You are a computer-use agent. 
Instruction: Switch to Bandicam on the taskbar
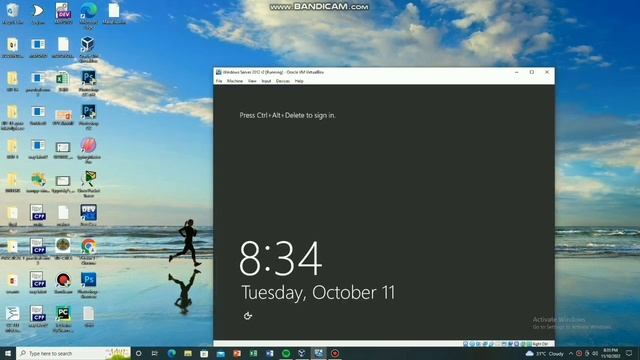[x=335, y=353]
